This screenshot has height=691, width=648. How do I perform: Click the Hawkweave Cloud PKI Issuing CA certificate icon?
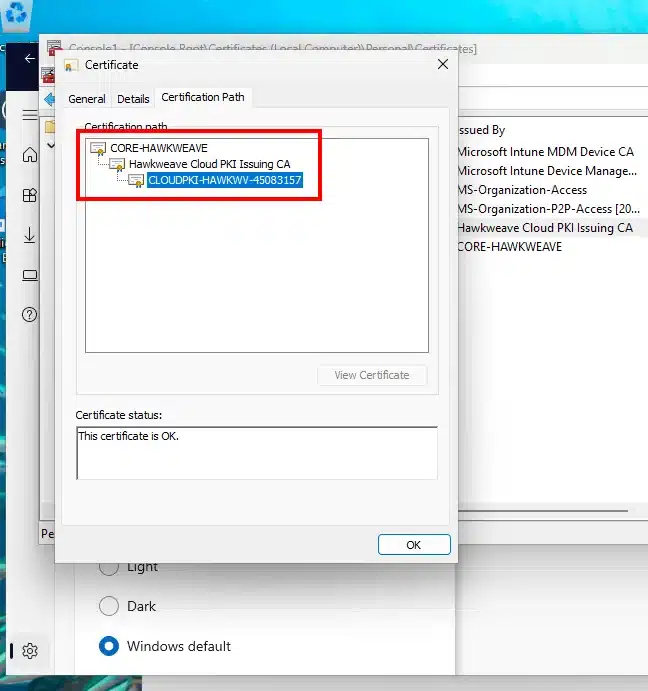[117, 164]
